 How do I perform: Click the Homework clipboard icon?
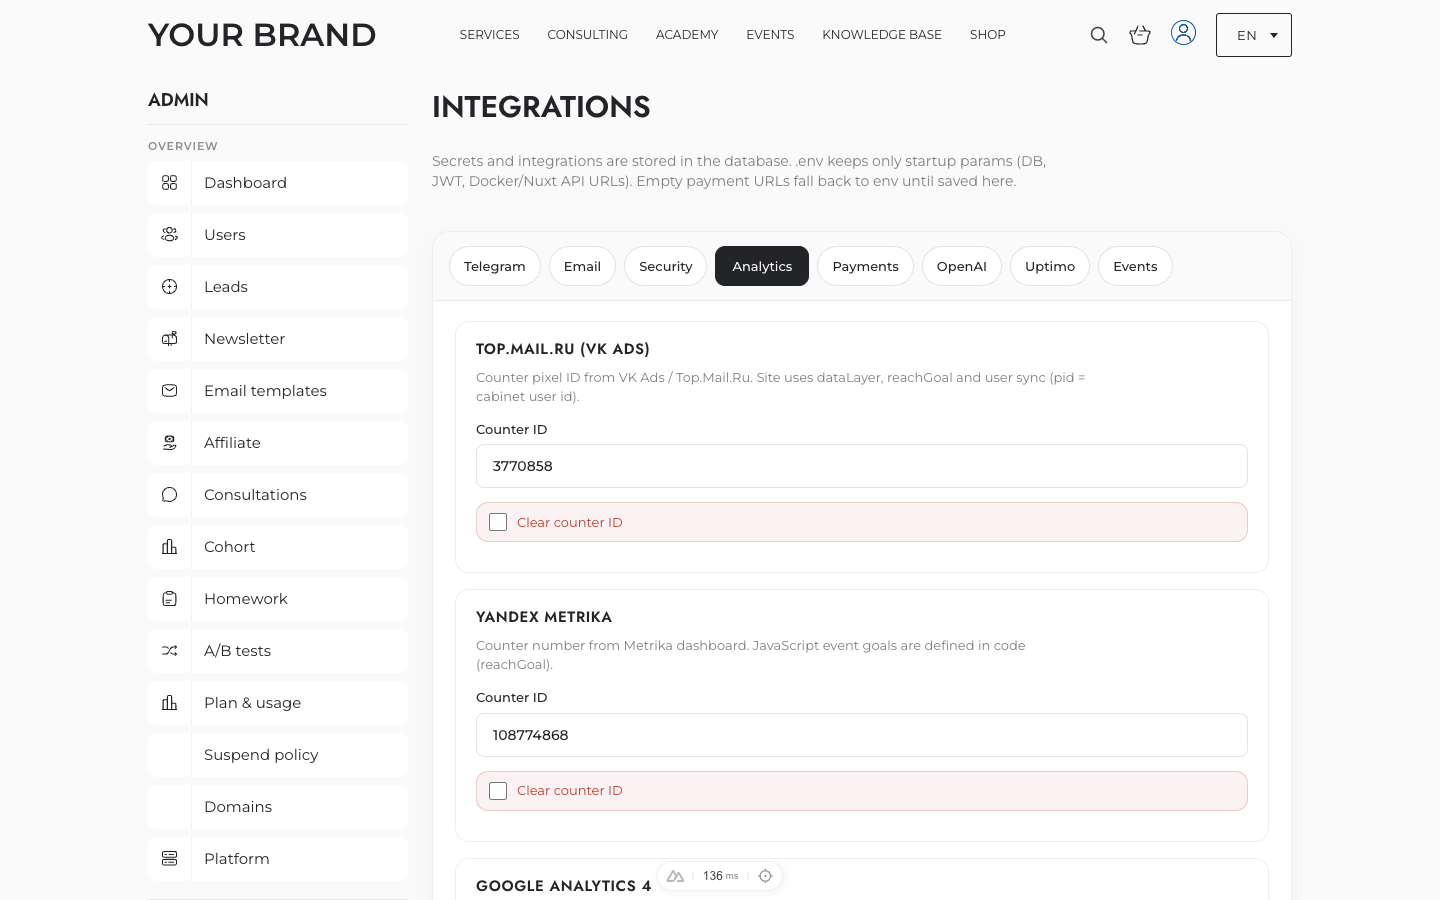[x=170, y=599]
